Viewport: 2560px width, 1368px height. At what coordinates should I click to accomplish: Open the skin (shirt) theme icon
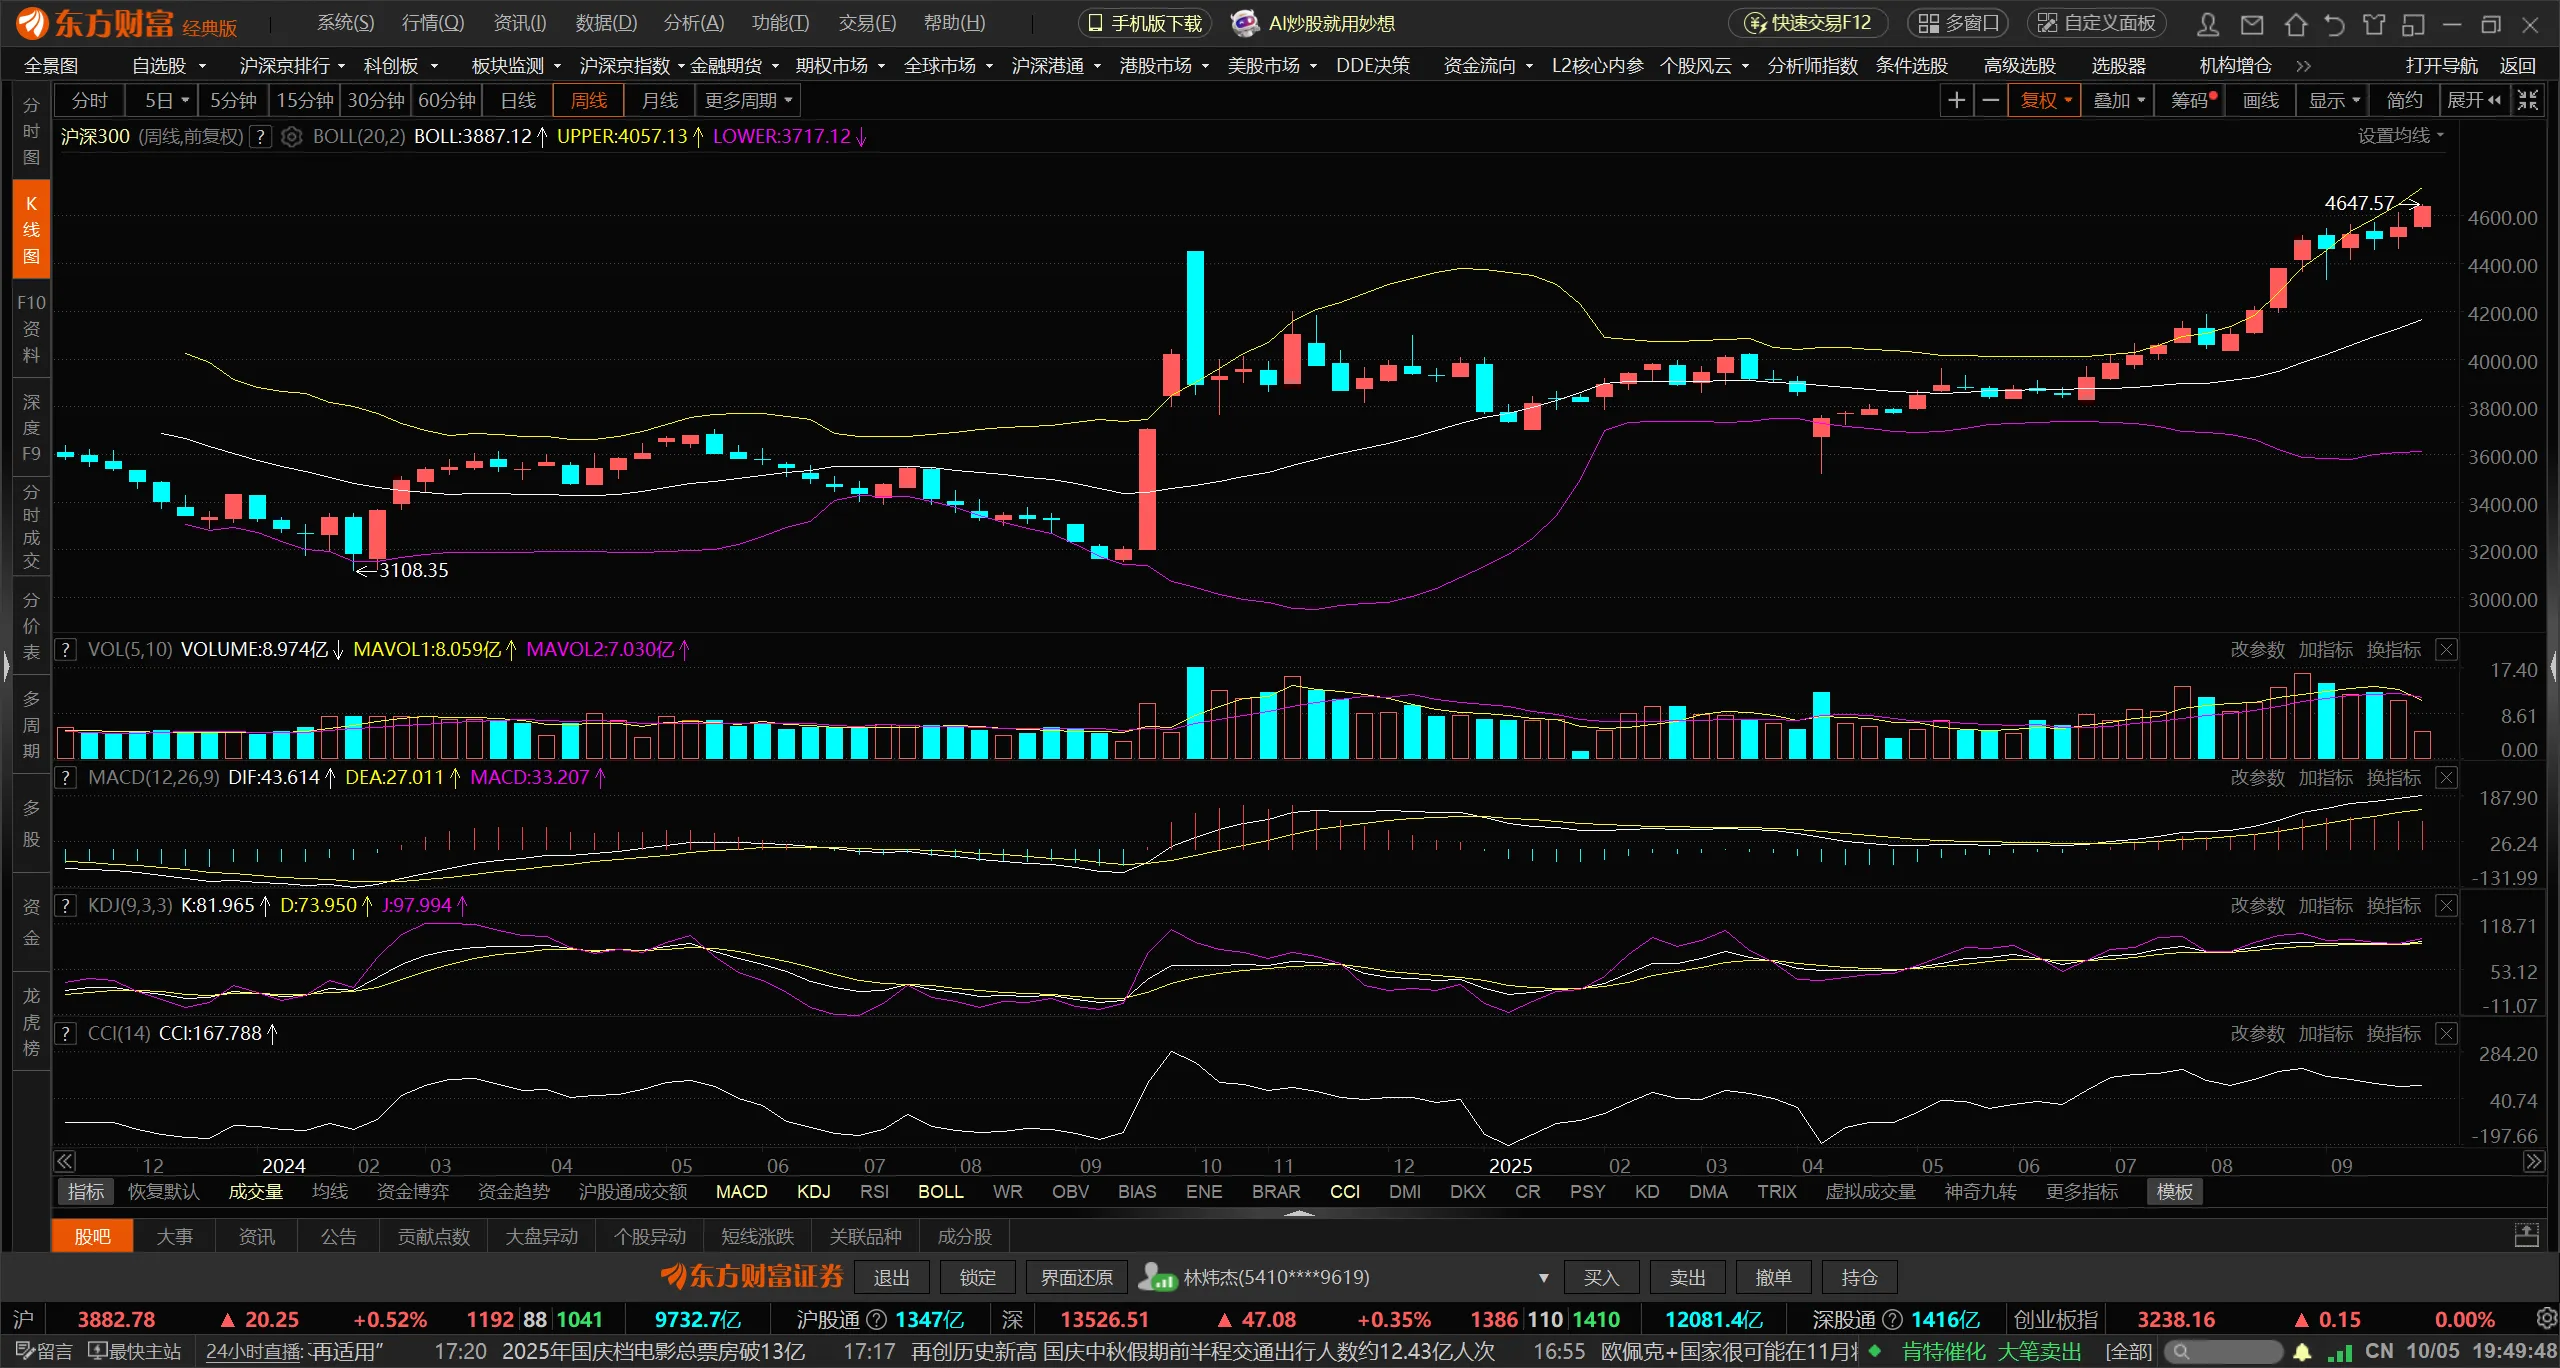tap(2374, 23)
